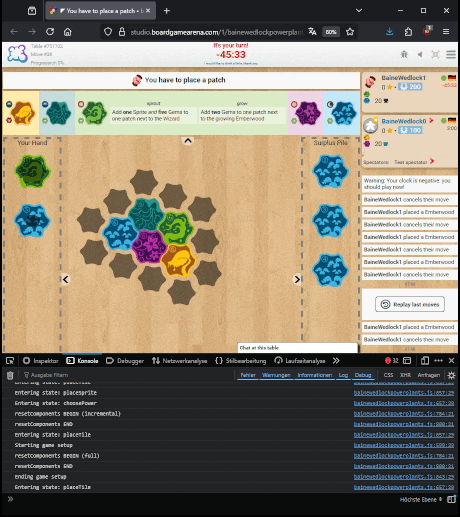Collapse power panel with the up chevron

coord(188,141)
